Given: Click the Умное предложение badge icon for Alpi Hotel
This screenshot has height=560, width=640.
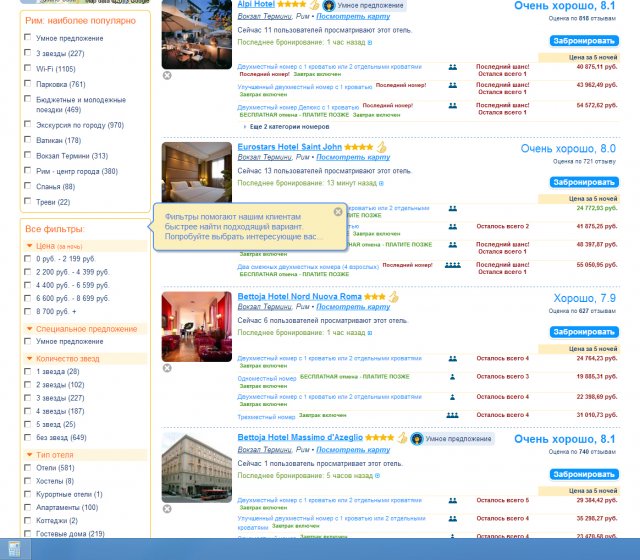Looking at the screenshot, I should [329, 5].
